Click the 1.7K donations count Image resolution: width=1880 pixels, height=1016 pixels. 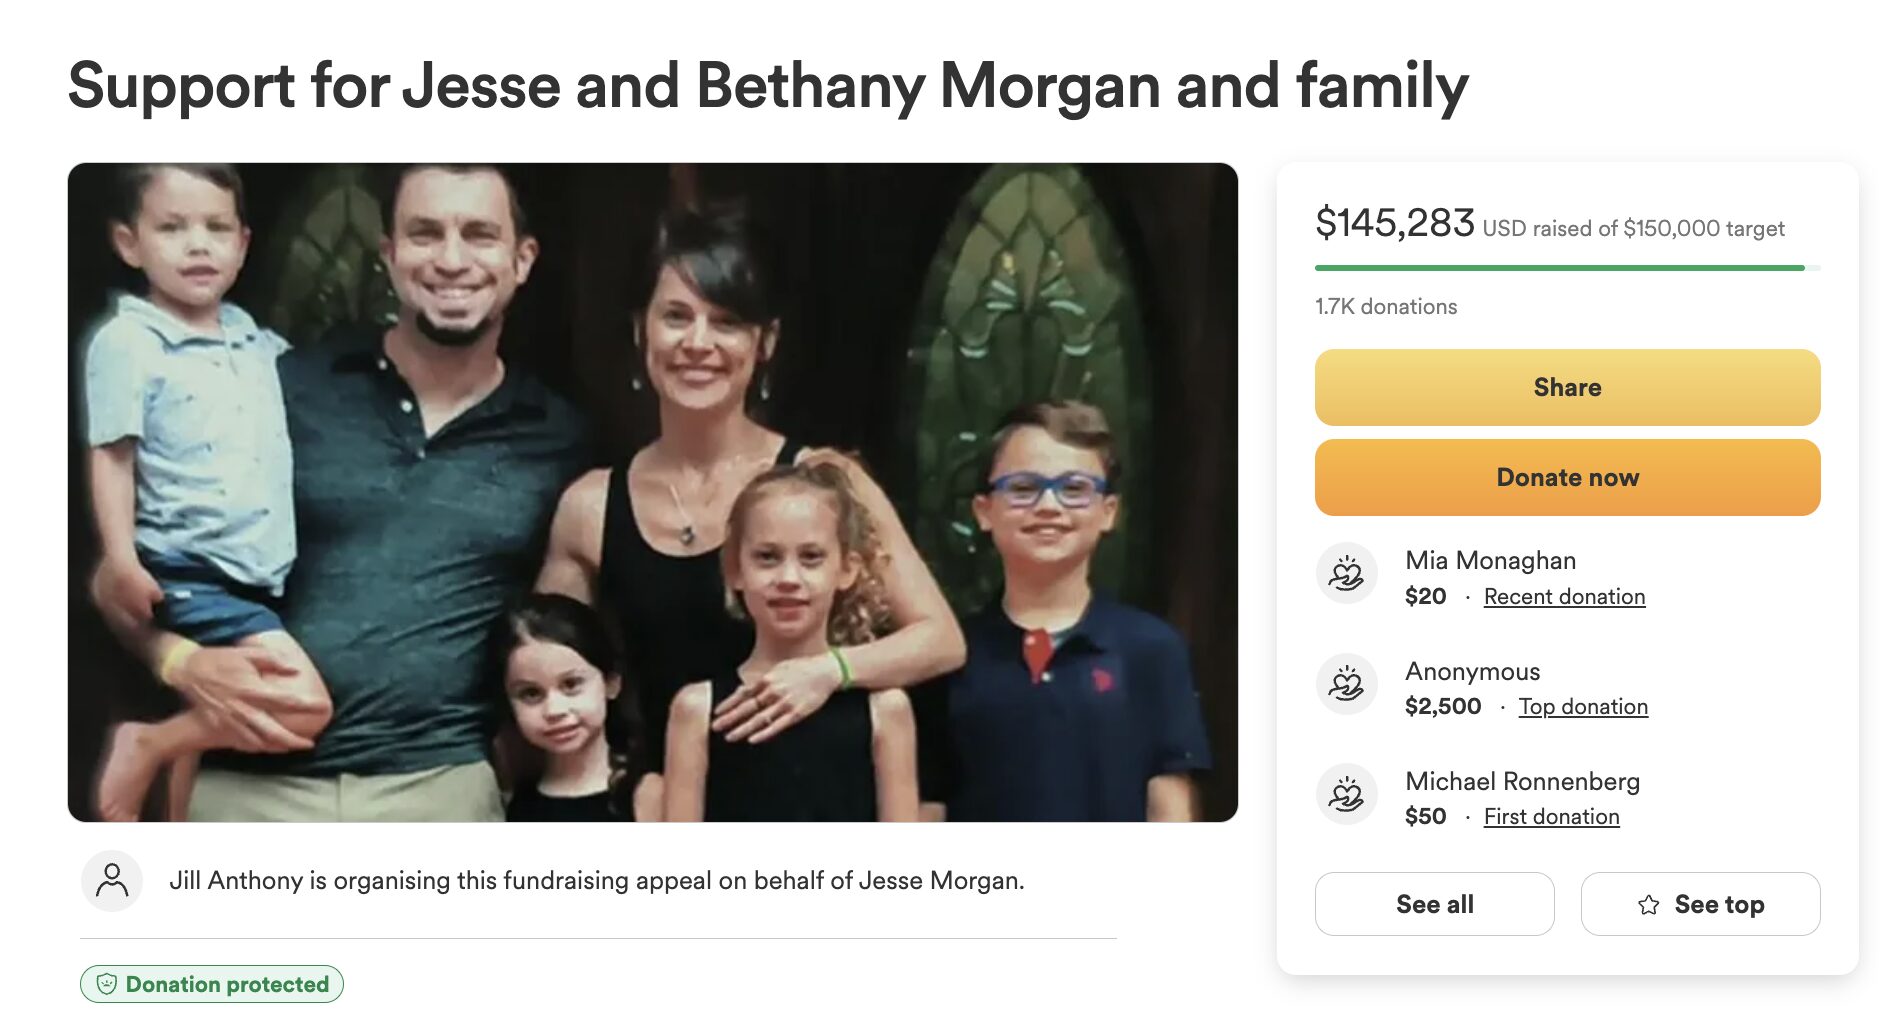click(x=1386, y=307)
